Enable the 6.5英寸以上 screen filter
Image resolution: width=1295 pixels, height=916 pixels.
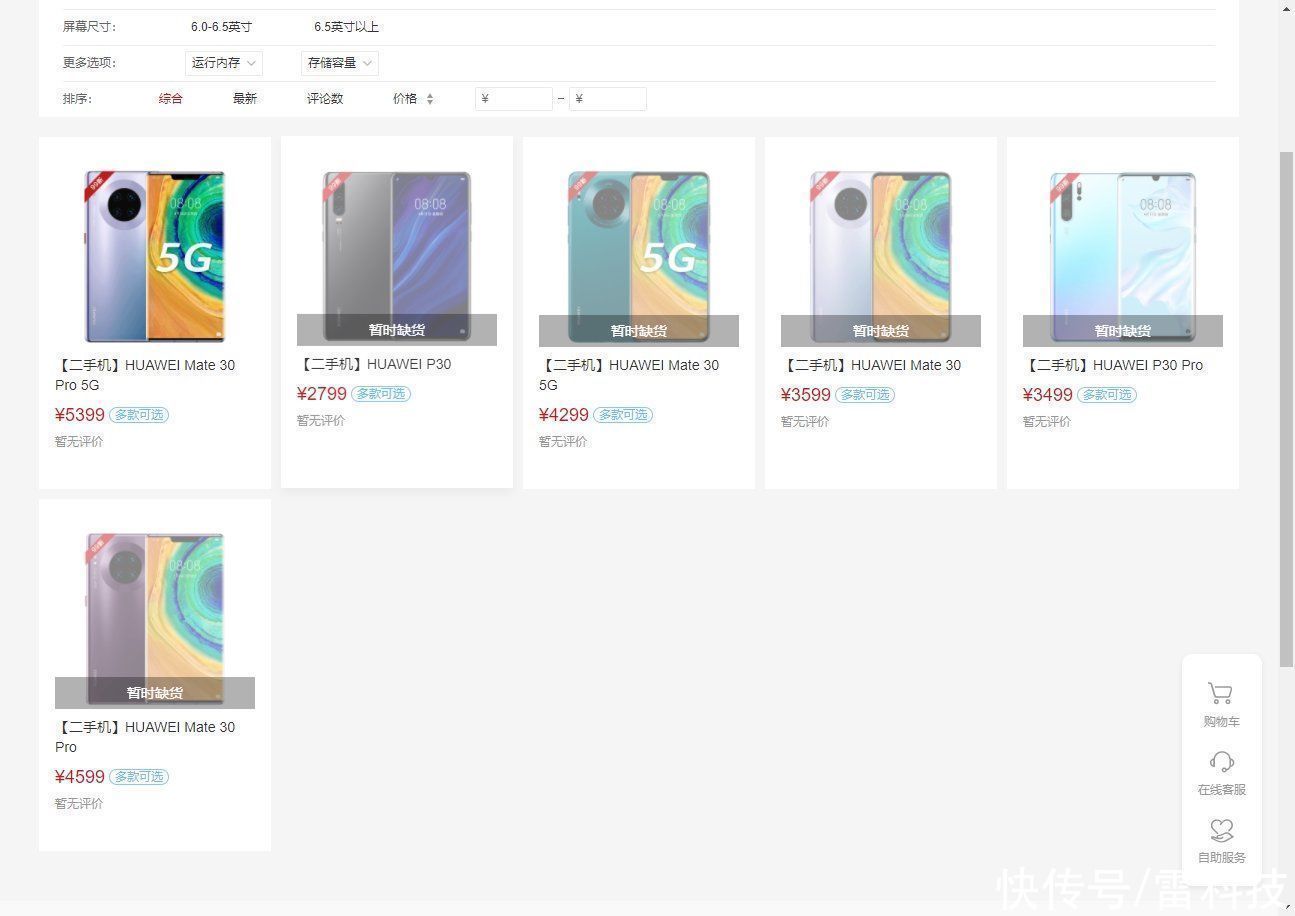[347, 27]
